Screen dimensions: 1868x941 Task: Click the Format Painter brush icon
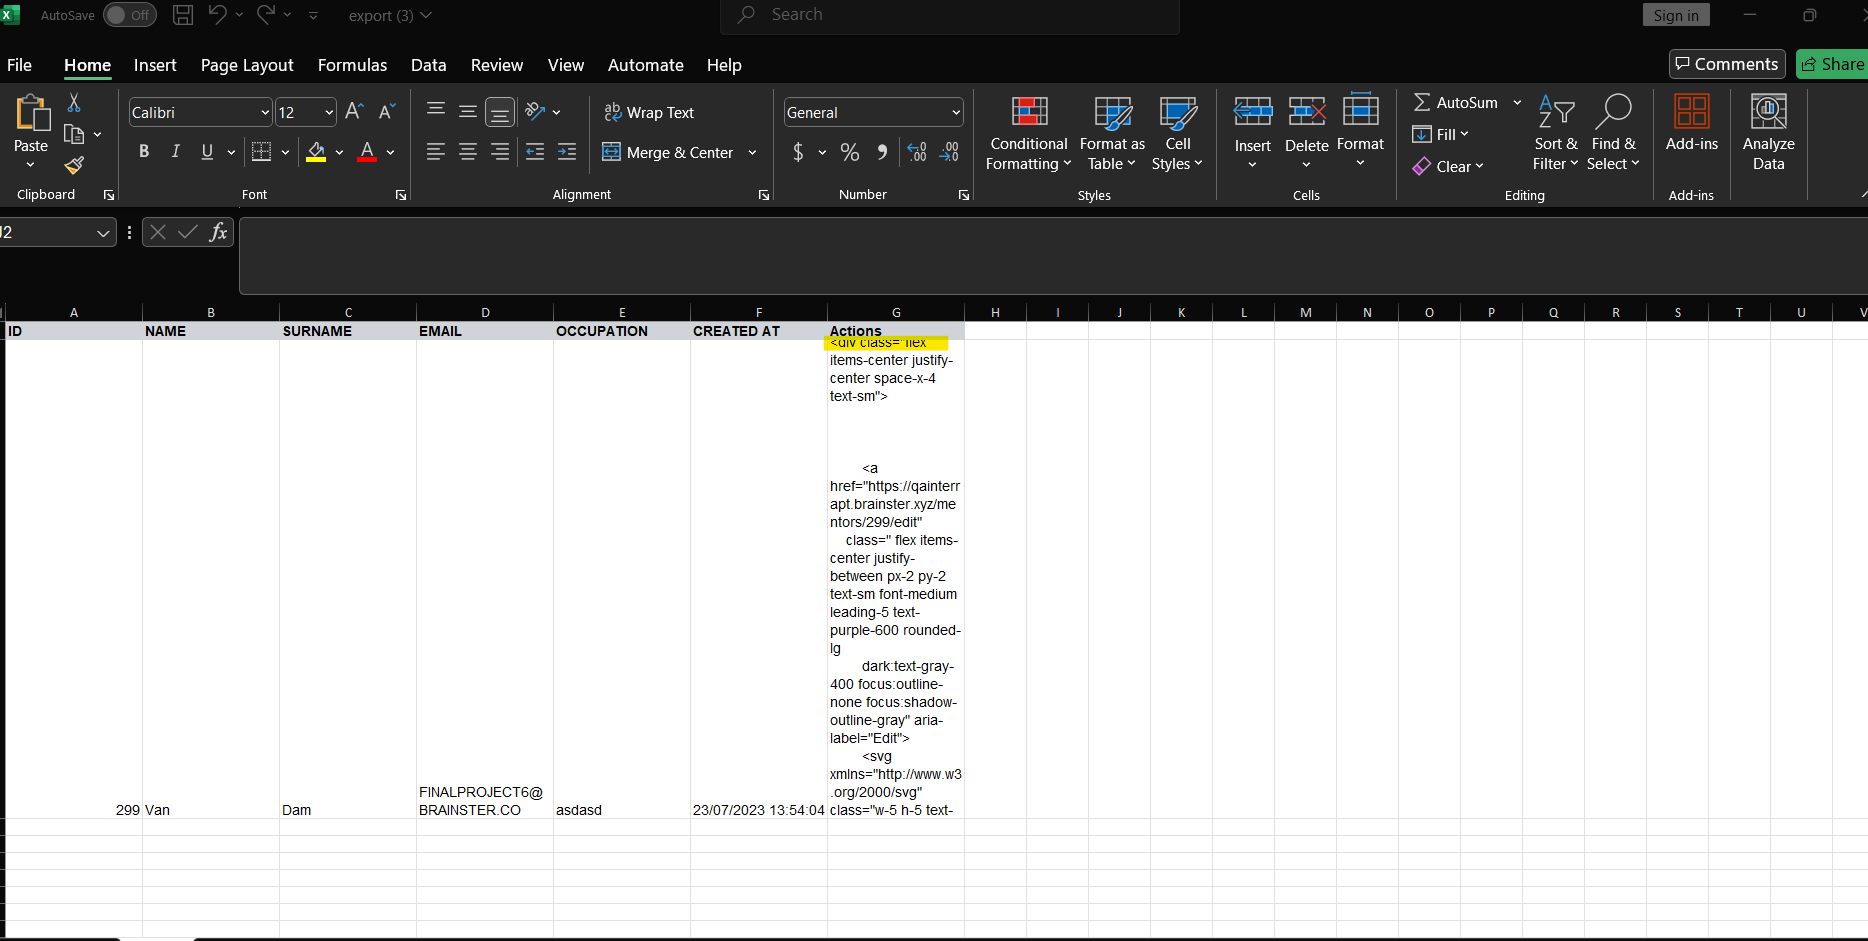(74, 166)
